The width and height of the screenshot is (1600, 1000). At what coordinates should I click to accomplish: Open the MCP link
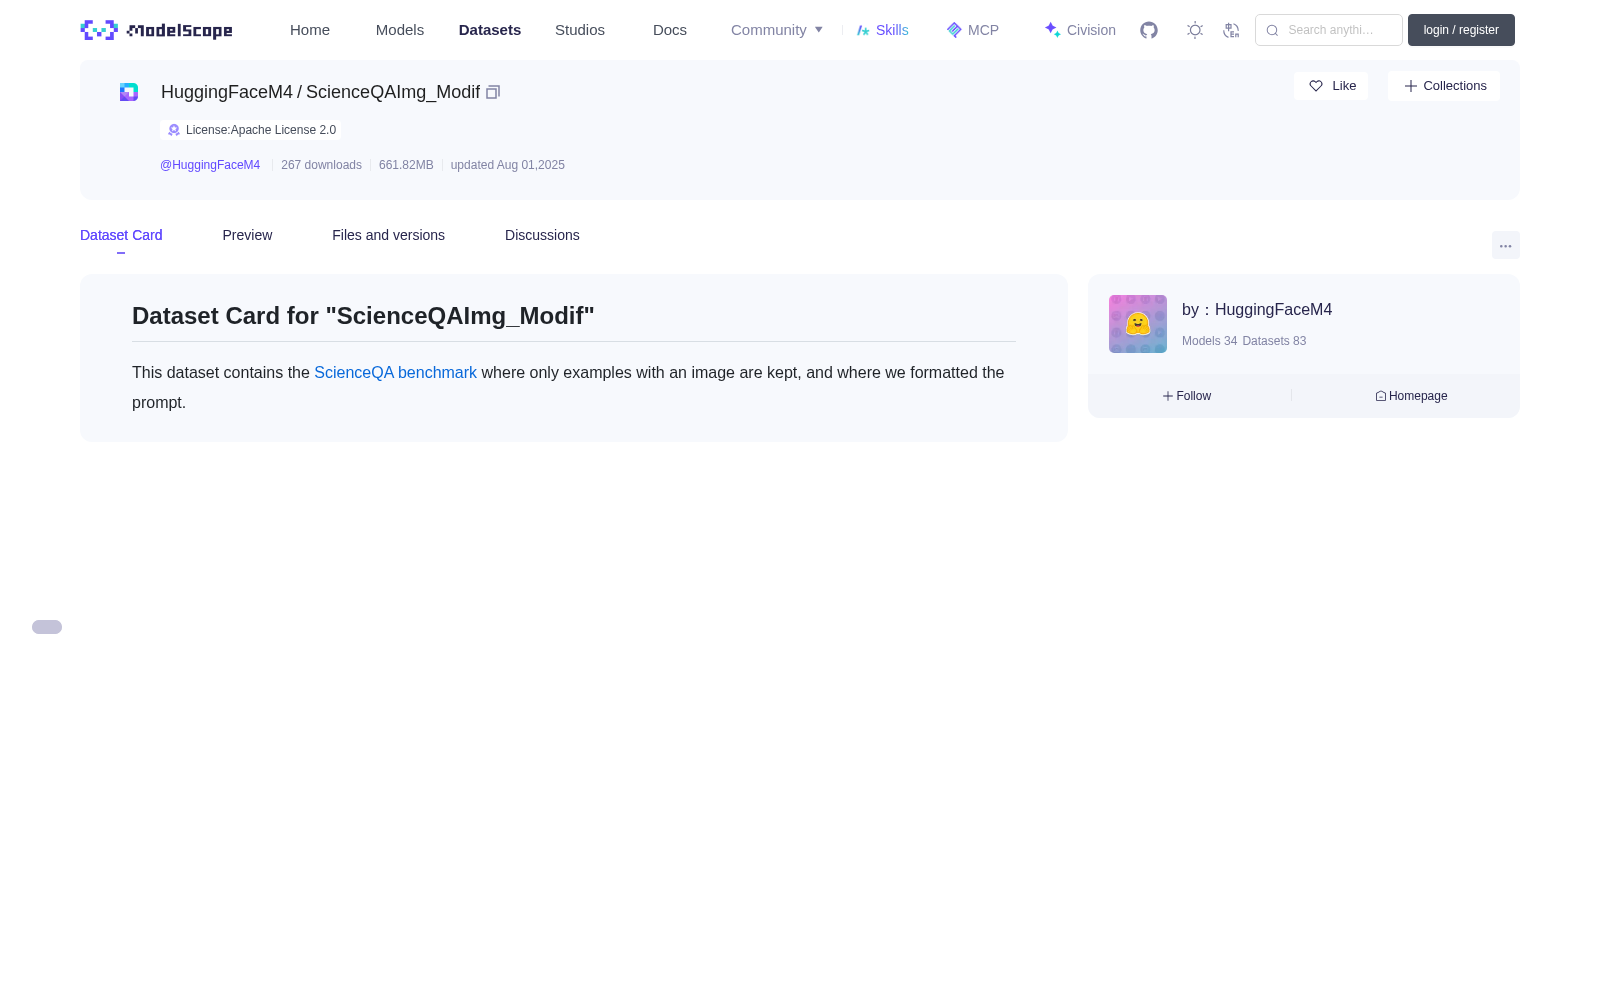[973, 30]
